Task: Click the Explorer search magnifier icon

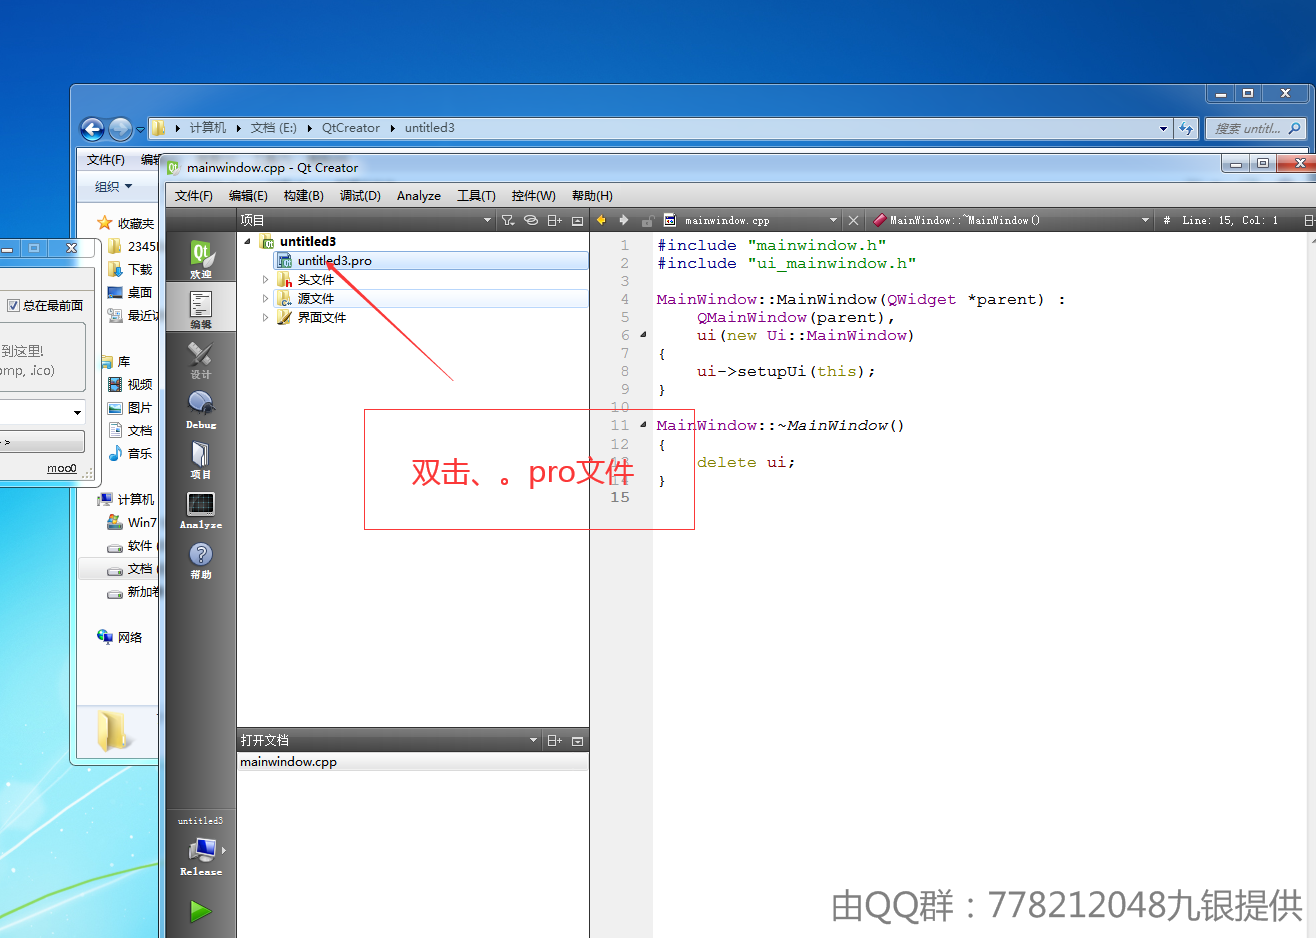Action: 1294,128
